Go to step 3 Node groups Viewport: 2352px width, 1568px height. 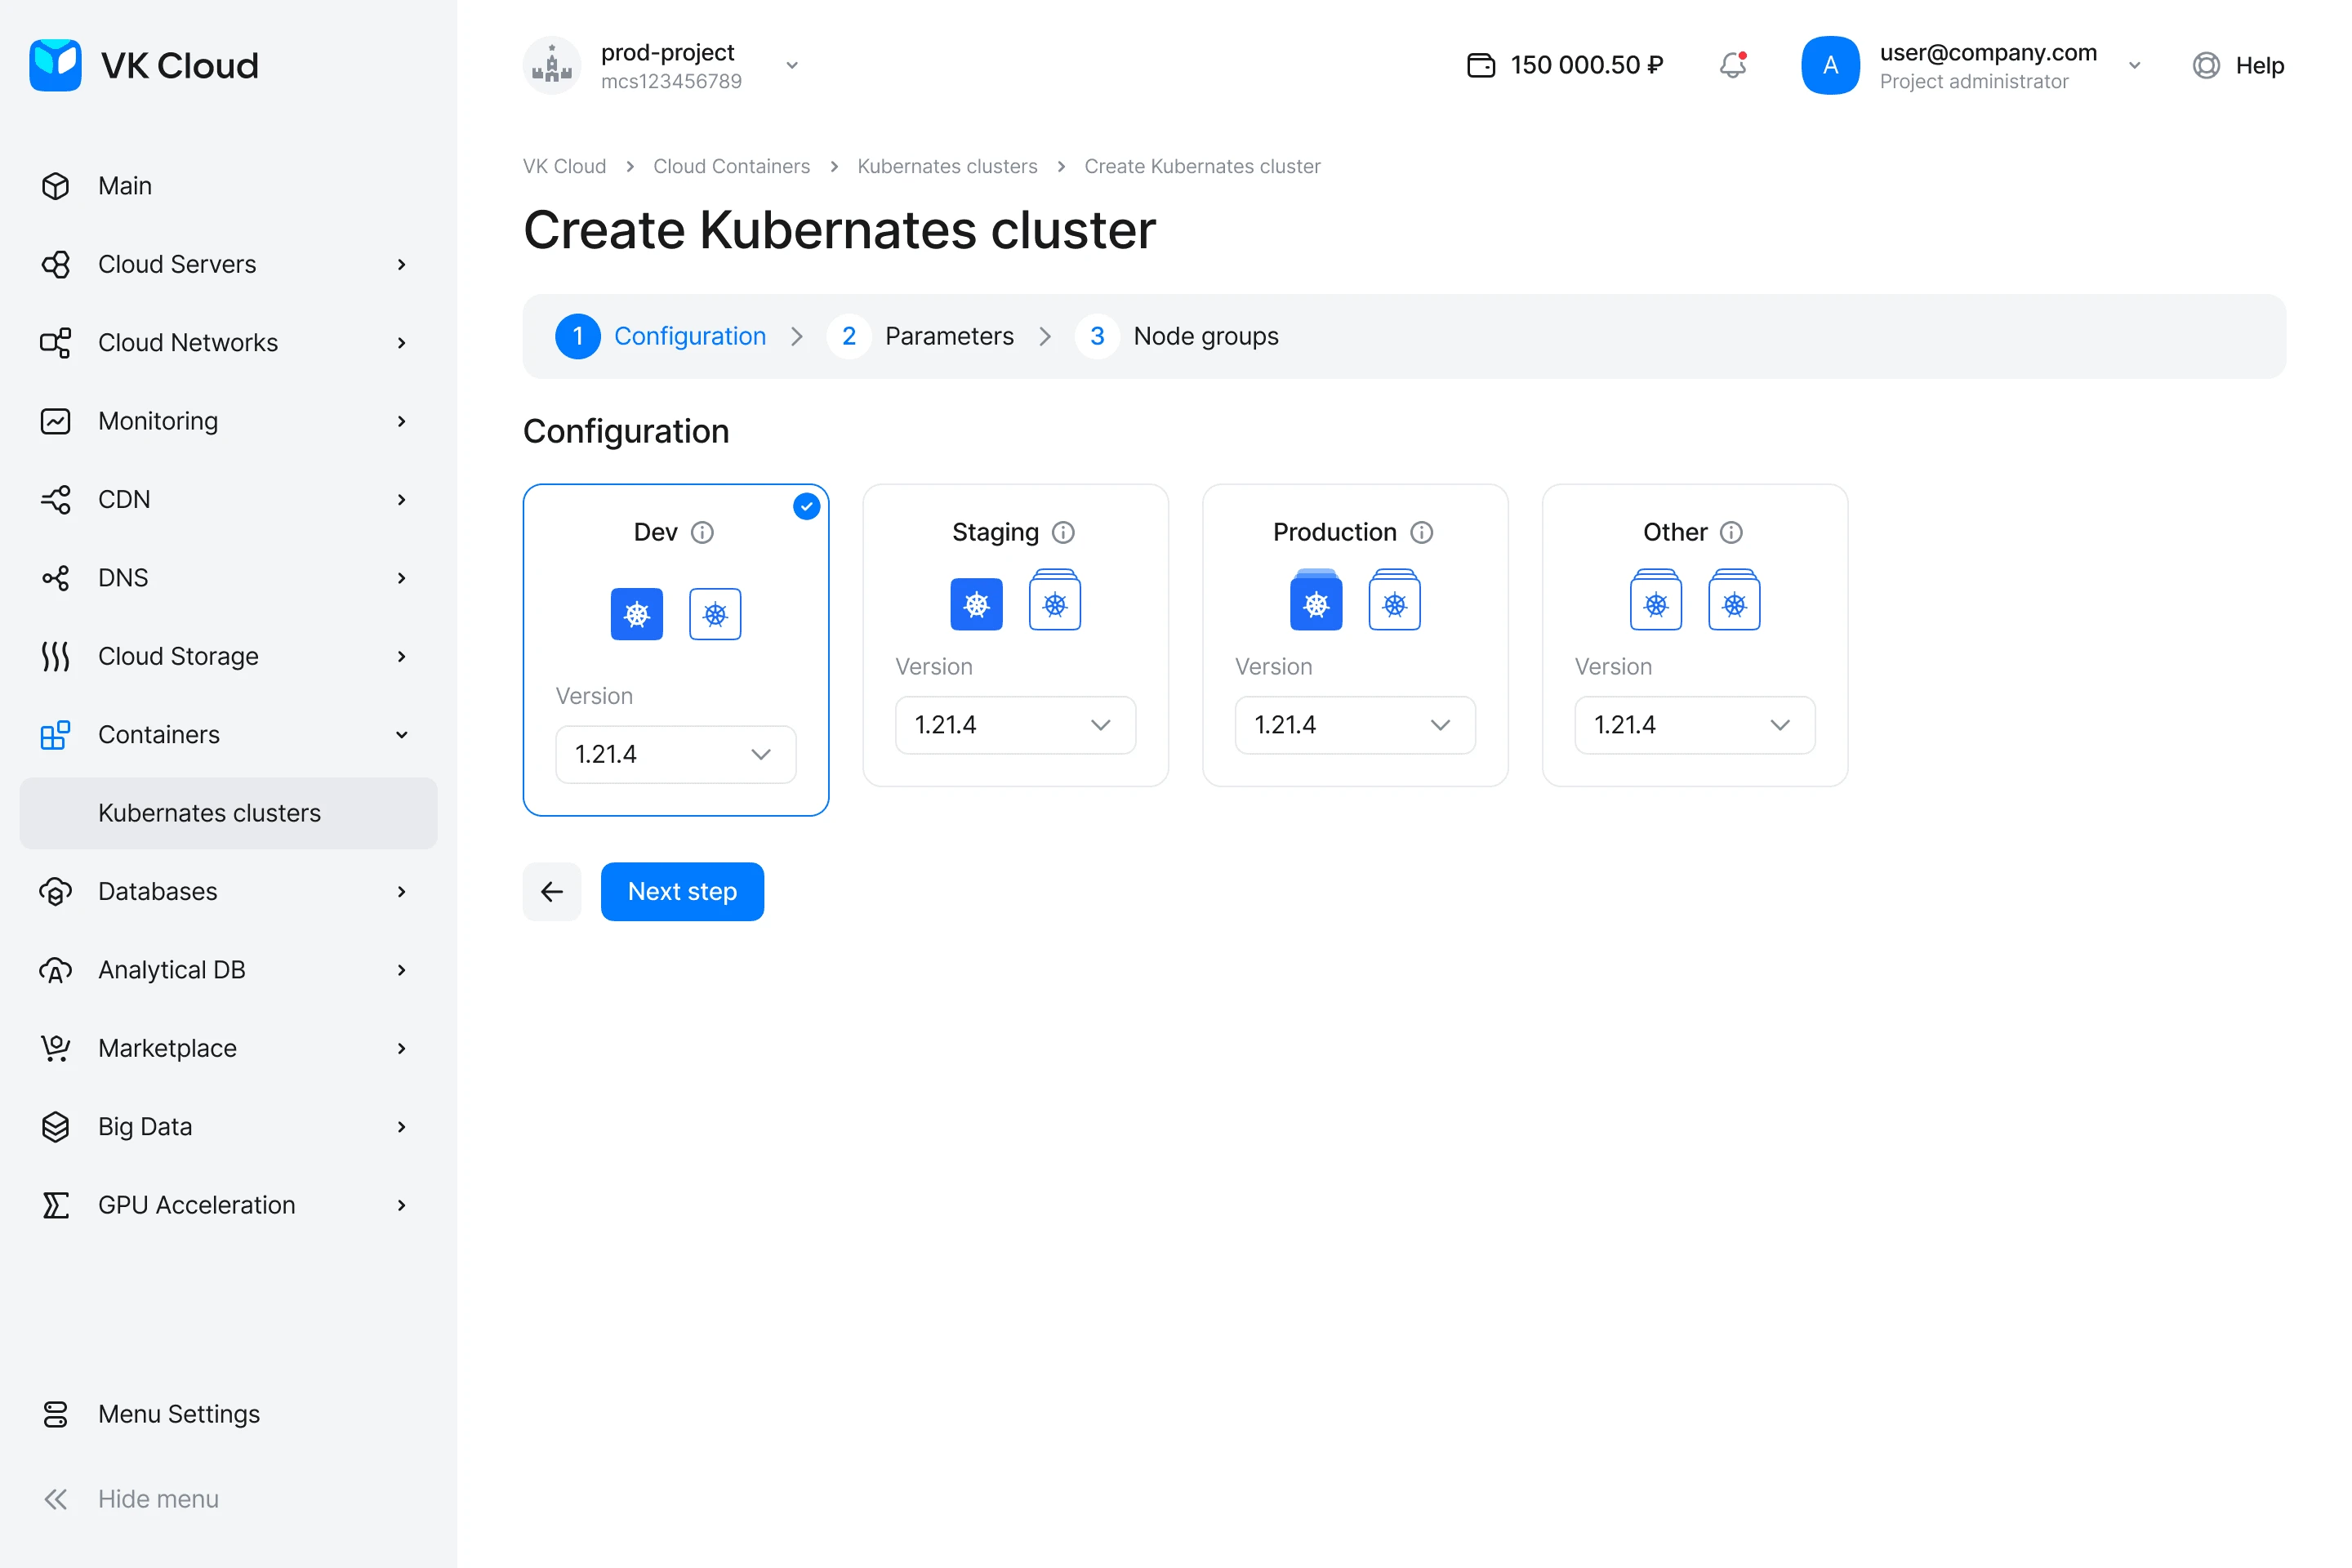point(1177,336)
